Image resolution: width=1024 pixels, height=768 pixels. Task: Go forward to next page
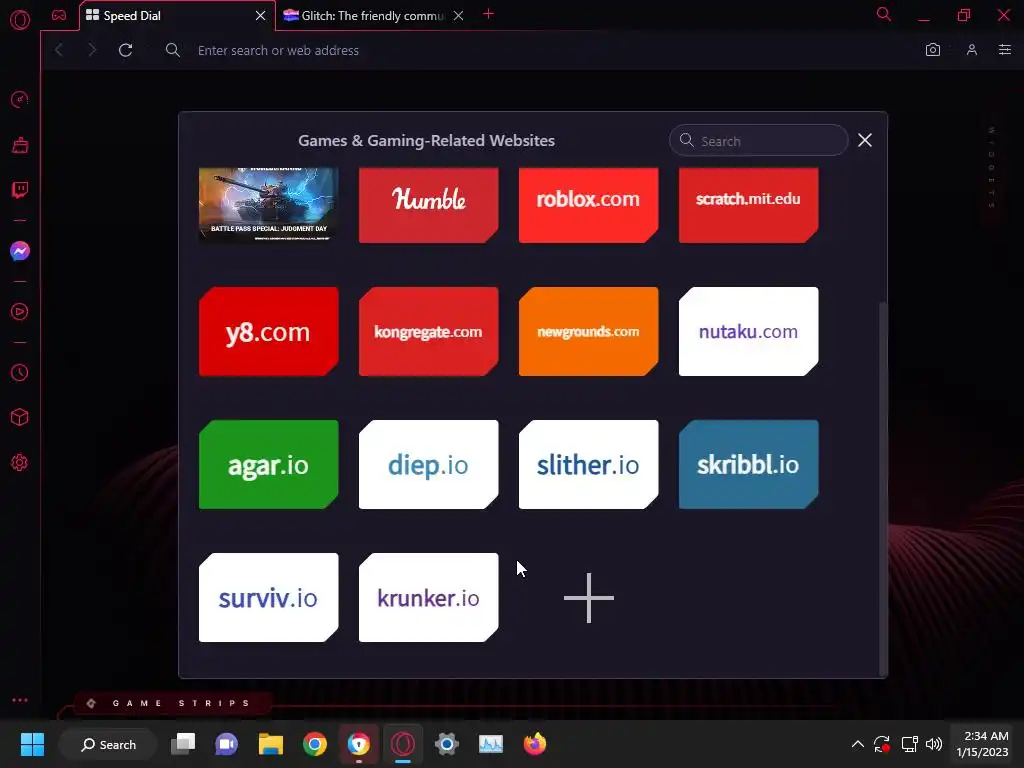91,50
